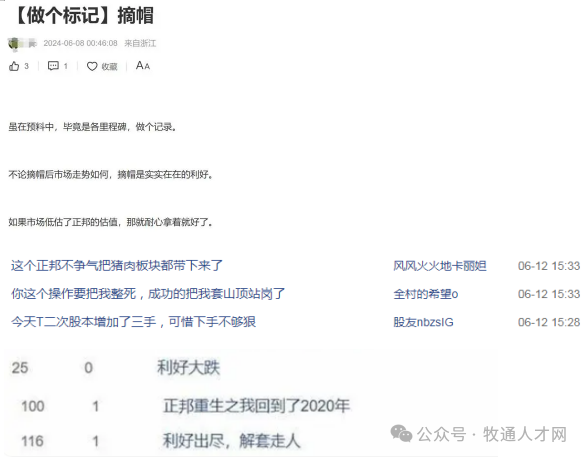This screenshot has width=585, height=457.
Task: Open comments via the speech bubble icon
Action: point(53,66)
